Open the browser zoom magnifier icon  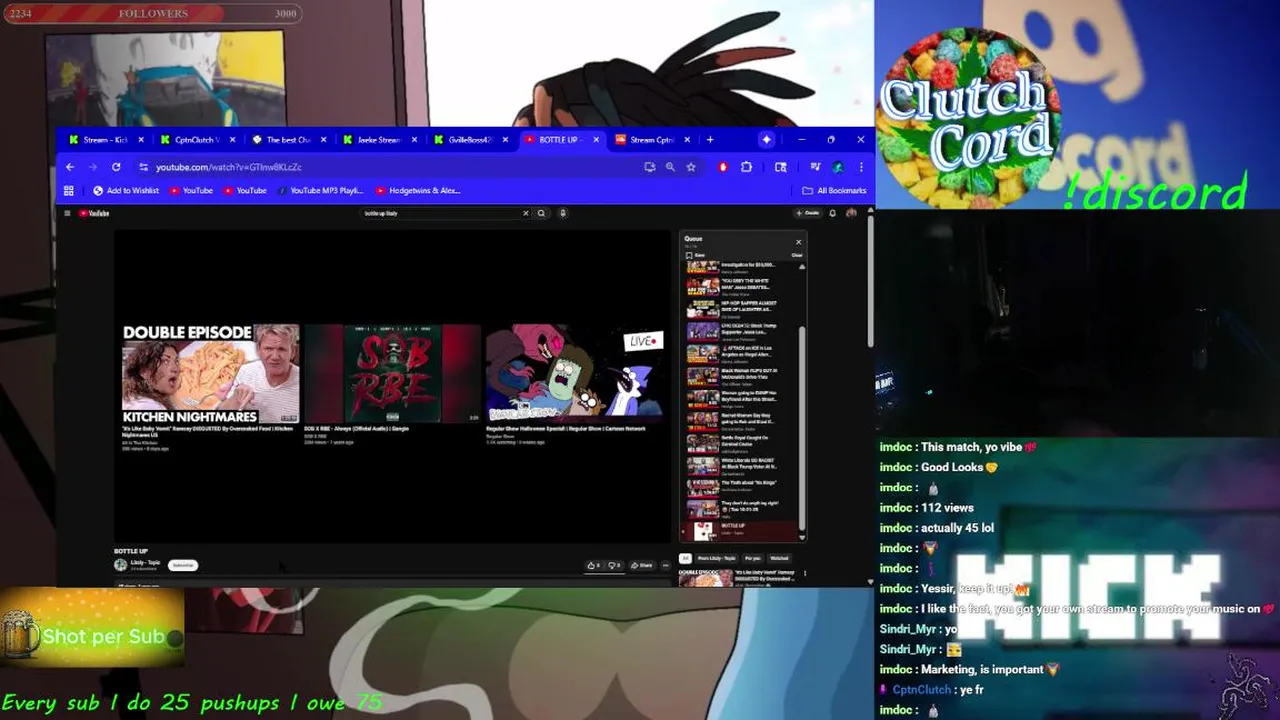(x=670, y=167)
